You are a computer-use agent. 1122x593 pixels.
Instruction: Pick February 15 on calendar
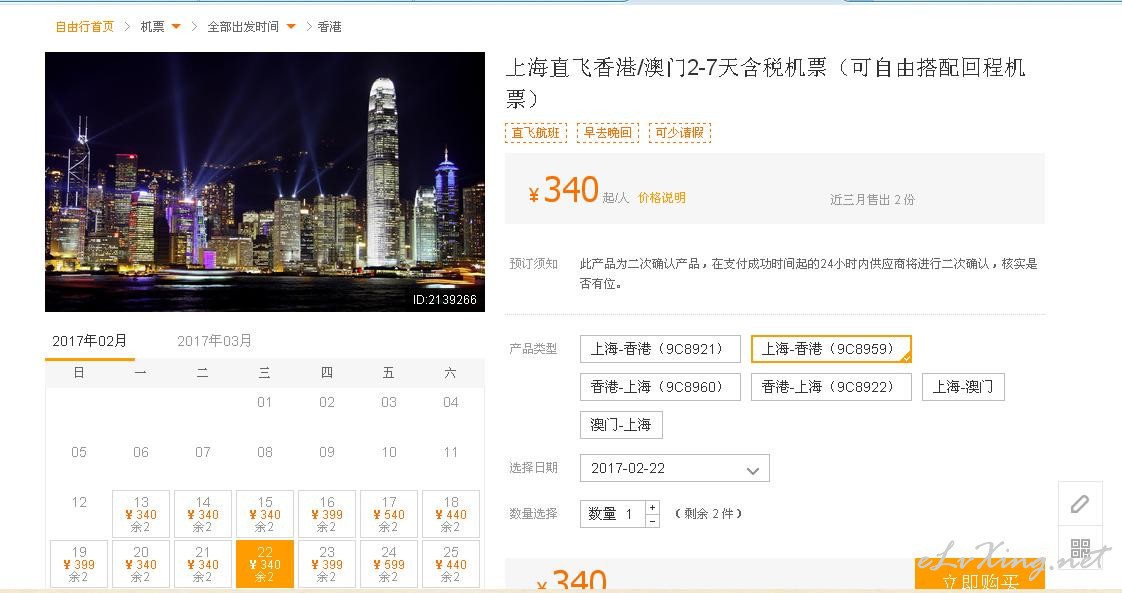pos(265,514)
